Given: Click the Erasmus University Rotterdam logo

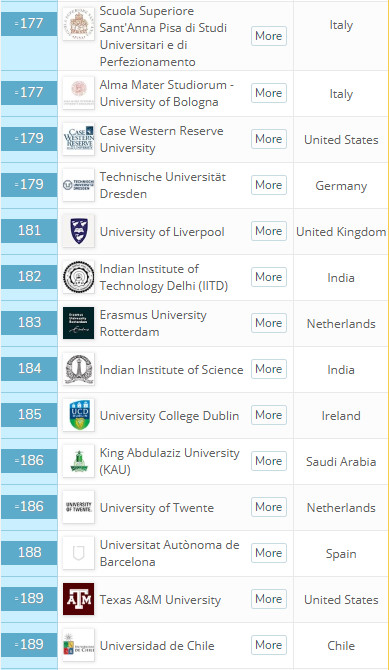Looking at the screenshot, I should (x=78, y=323).
